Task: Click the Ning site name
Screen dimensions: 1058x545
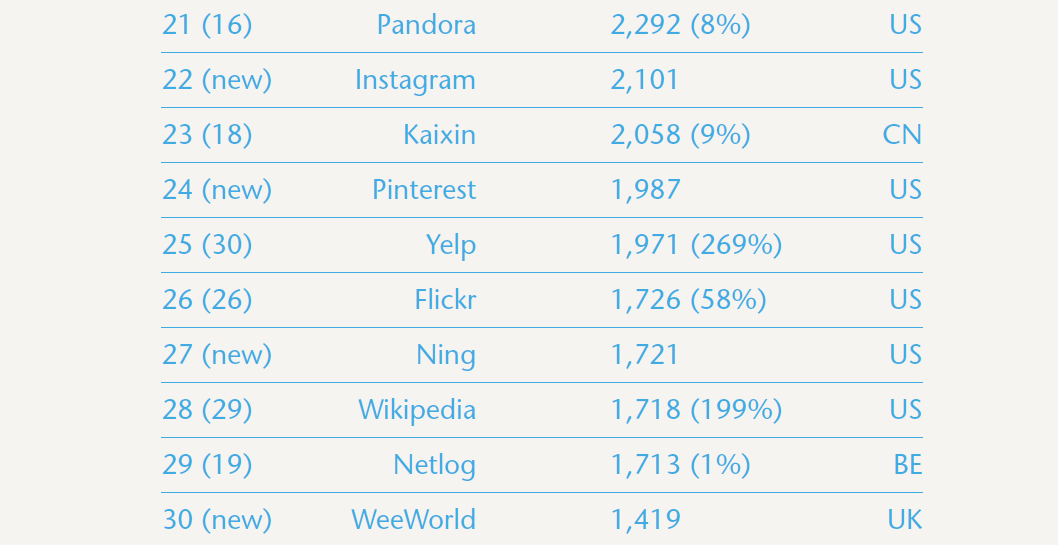Action: (x=446, y=355)
